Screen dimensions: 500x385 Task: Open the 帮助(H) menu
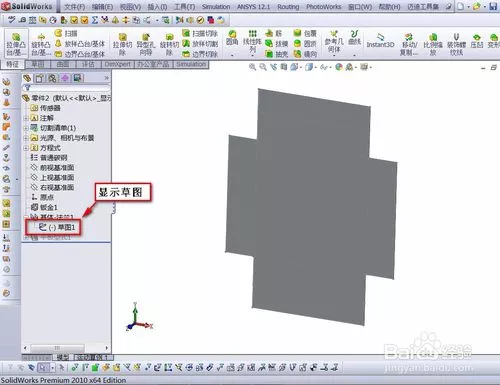(x=389, y=7)
